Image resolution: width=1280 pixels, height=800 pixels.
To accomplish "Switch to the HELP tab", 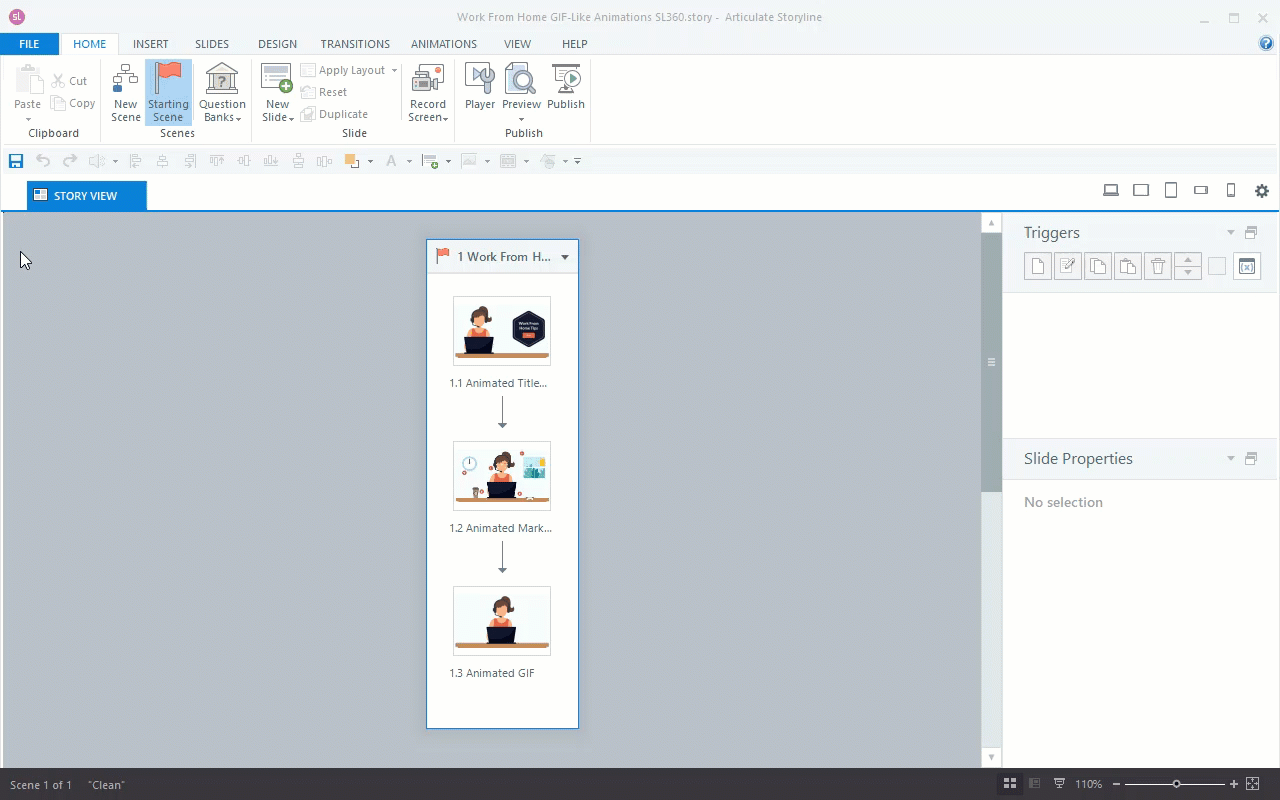I will click(x=574, y=44).
